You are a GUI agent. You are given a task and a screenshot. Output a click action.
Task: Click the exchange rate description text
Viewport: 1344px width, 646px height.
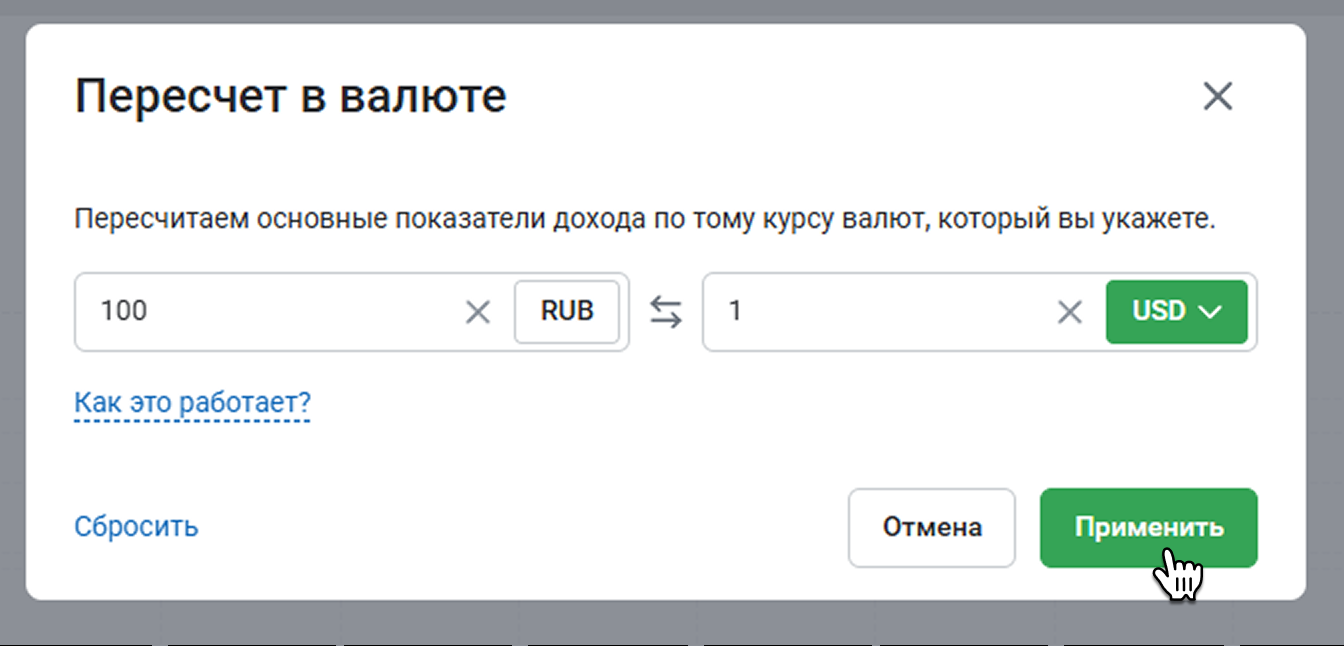click(x=645, y=219)
